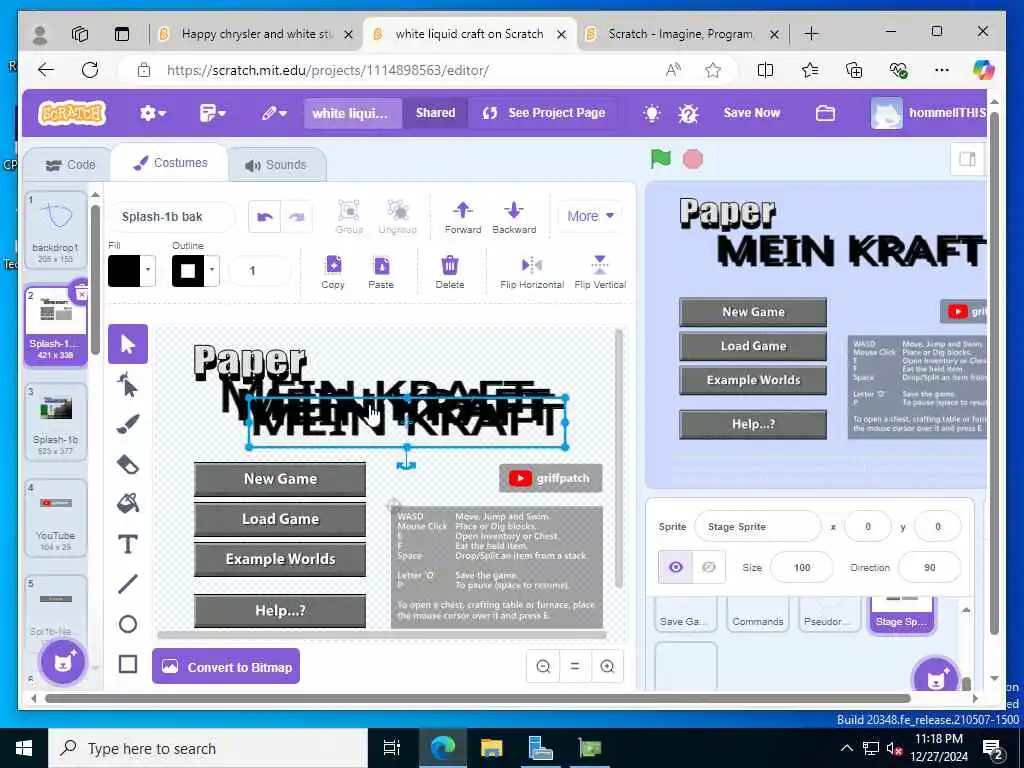Select the Line tool
Screen dimensions: 1024x768
(x=128, y=584)
